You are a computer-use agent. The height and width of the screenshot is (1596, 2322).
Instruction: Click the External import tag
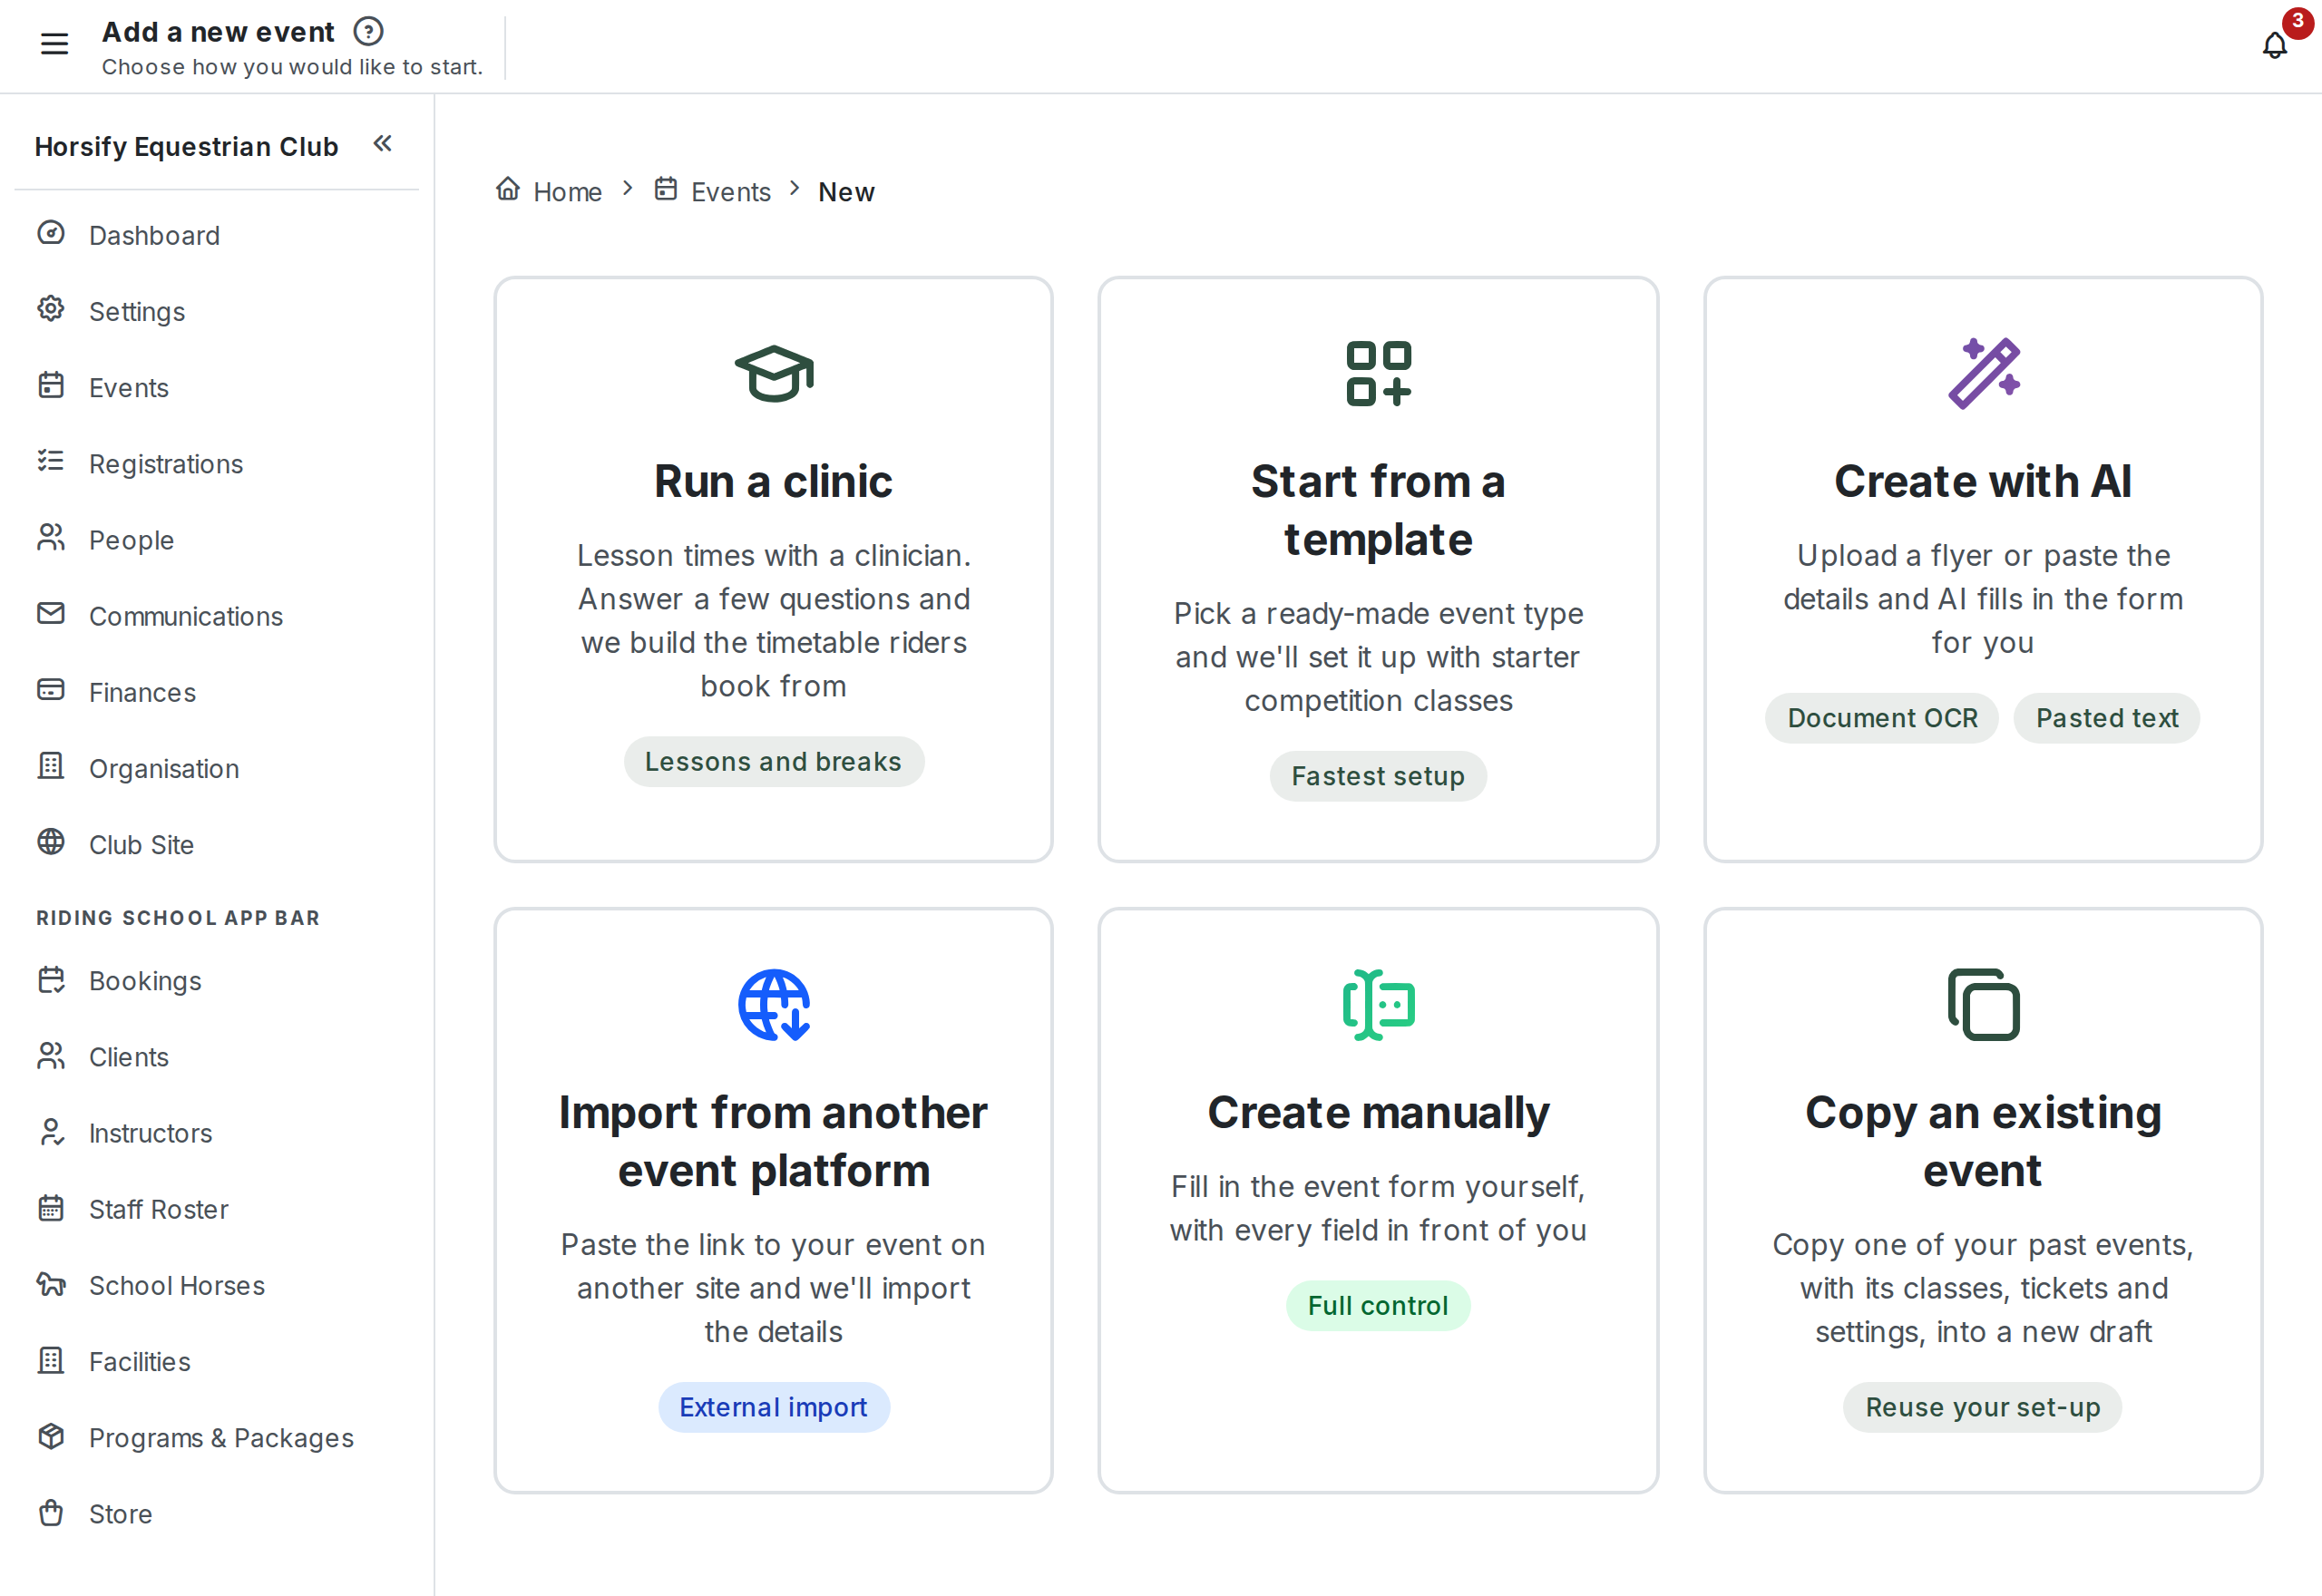click(x=774, y=1408)
